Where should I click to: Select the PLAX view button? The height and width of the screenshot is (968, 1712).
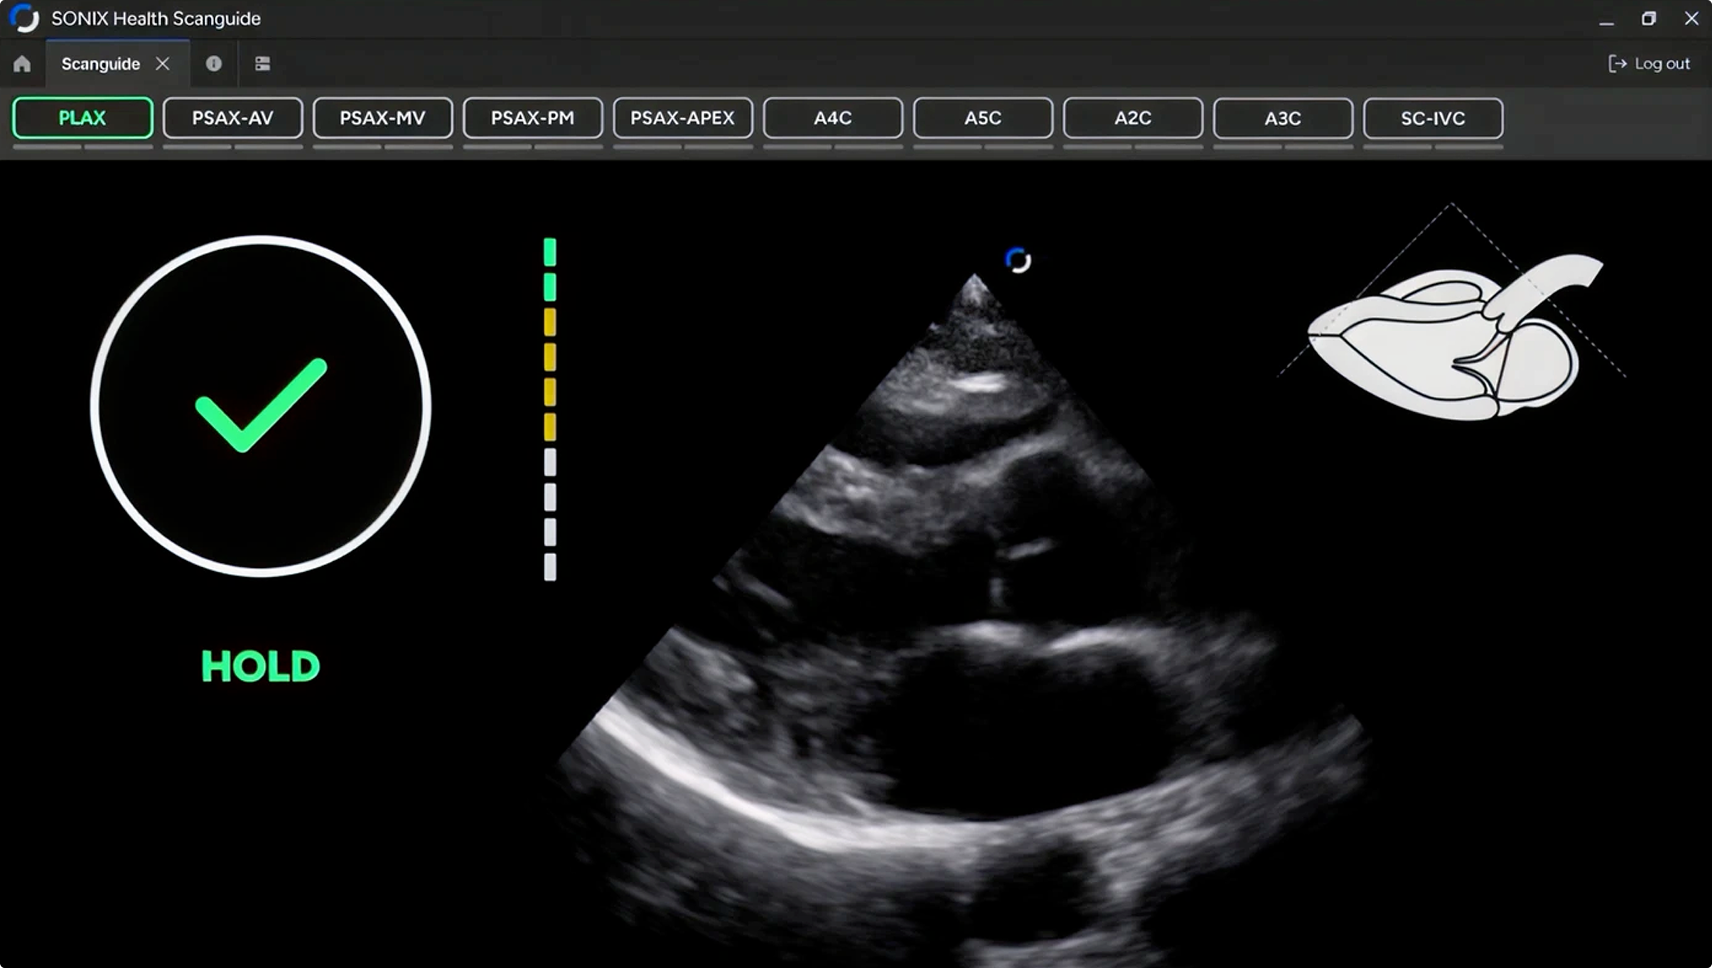[83, 118]
